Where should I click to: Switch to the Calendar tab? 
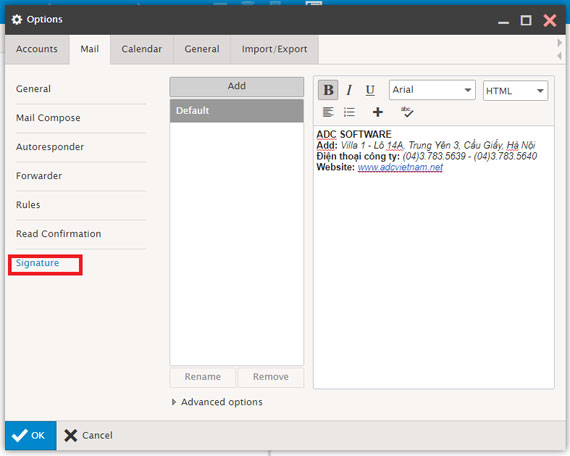point(142,49)
